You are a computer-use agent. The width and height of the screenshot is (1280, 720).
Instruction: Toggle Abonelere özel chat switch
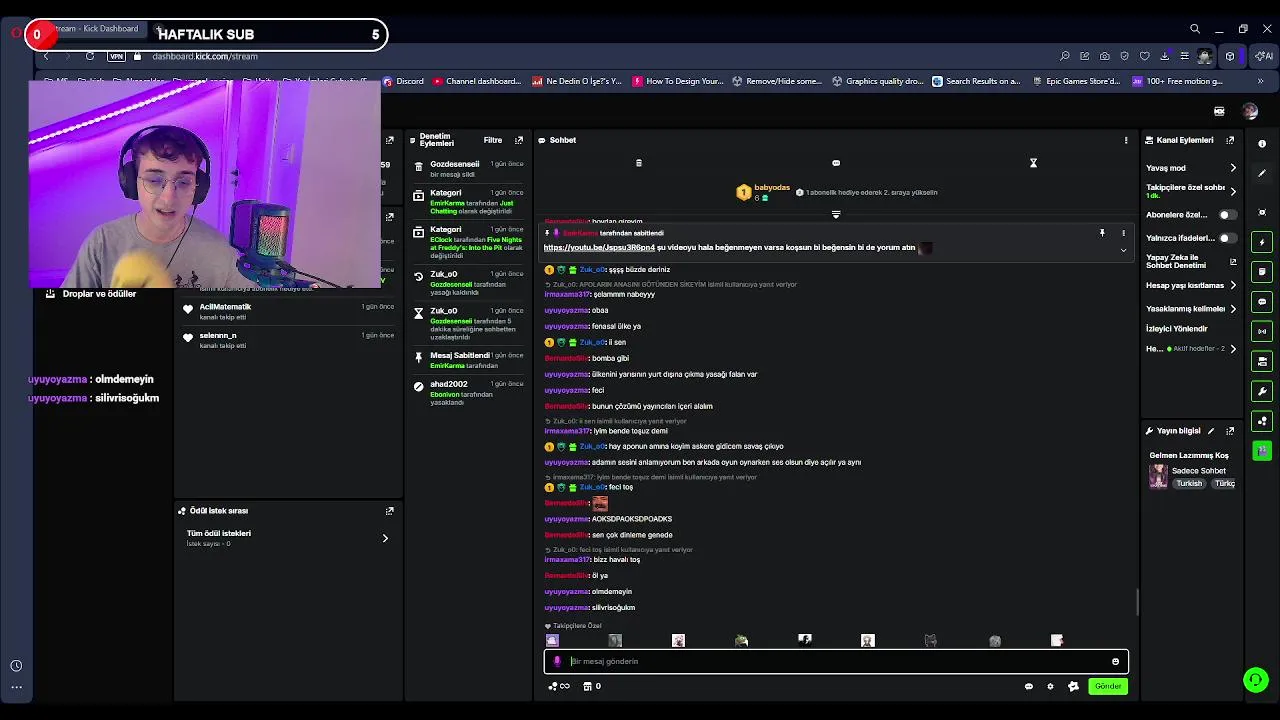1227,215
